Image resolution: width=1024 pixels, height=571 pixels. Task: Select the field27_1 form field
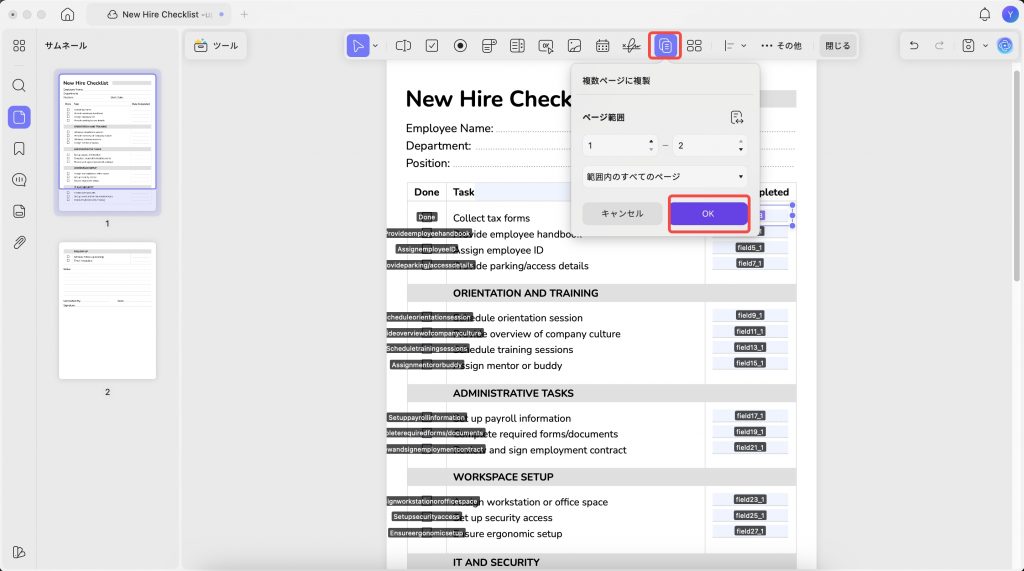(750, 531)
